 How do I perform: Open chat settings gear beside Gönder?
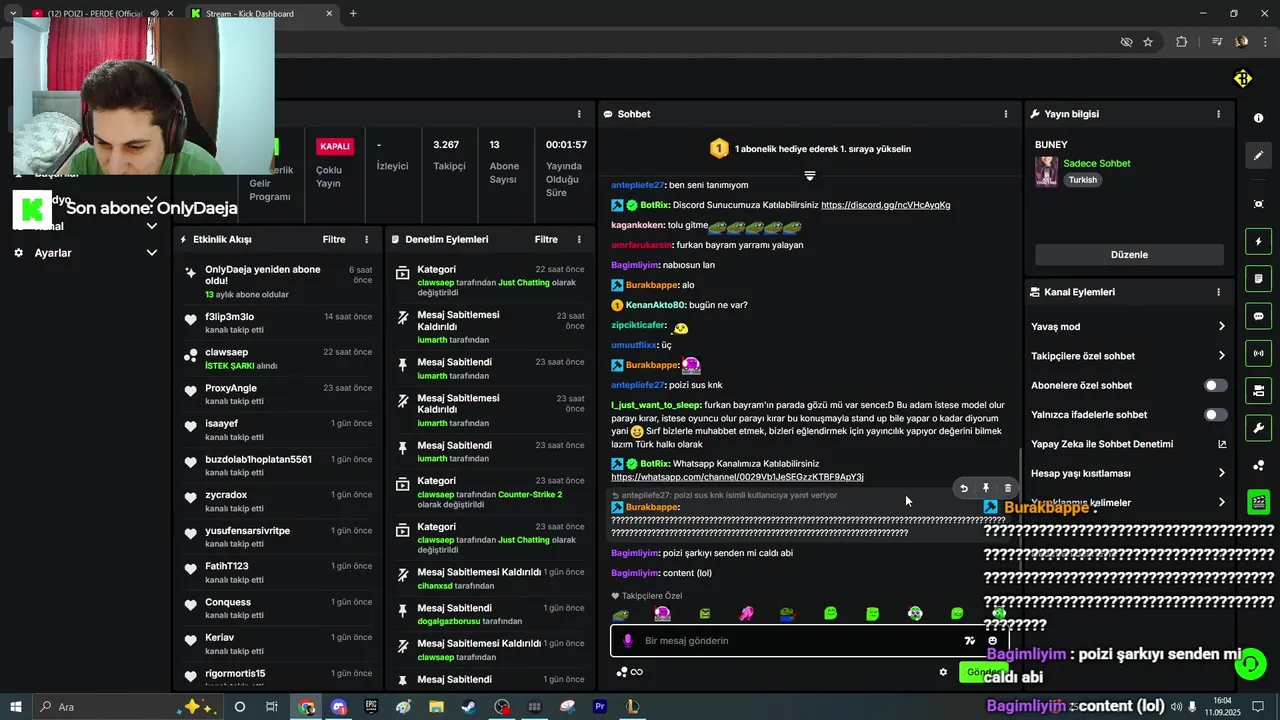click(x=943, y=672)
